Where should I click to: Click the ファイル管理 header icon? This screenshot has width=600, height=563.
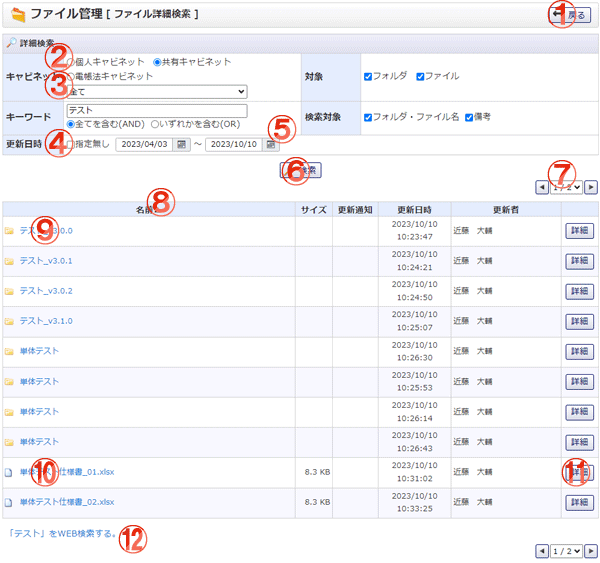click(x=18, y=15)
